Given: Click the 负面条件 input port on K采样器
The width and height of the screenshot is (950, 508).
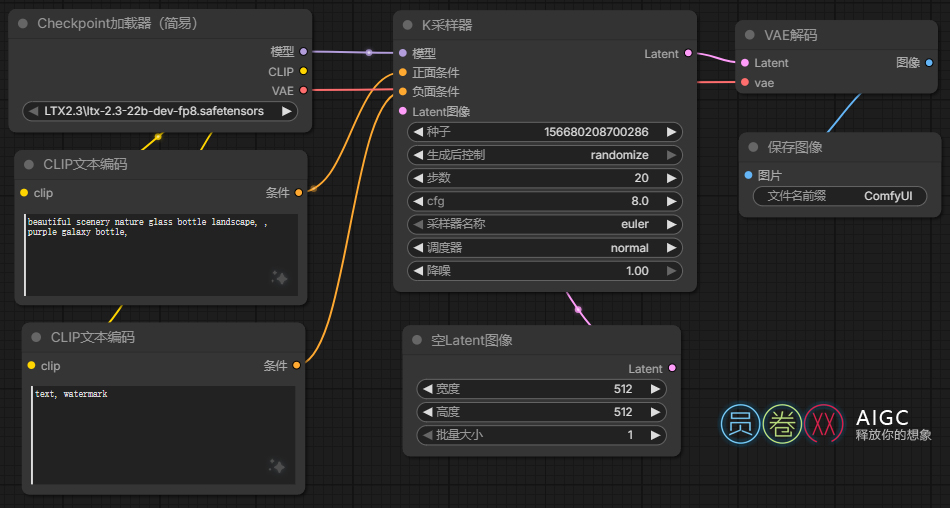Looking at the screenshot, I should click(x=403, y=92).
